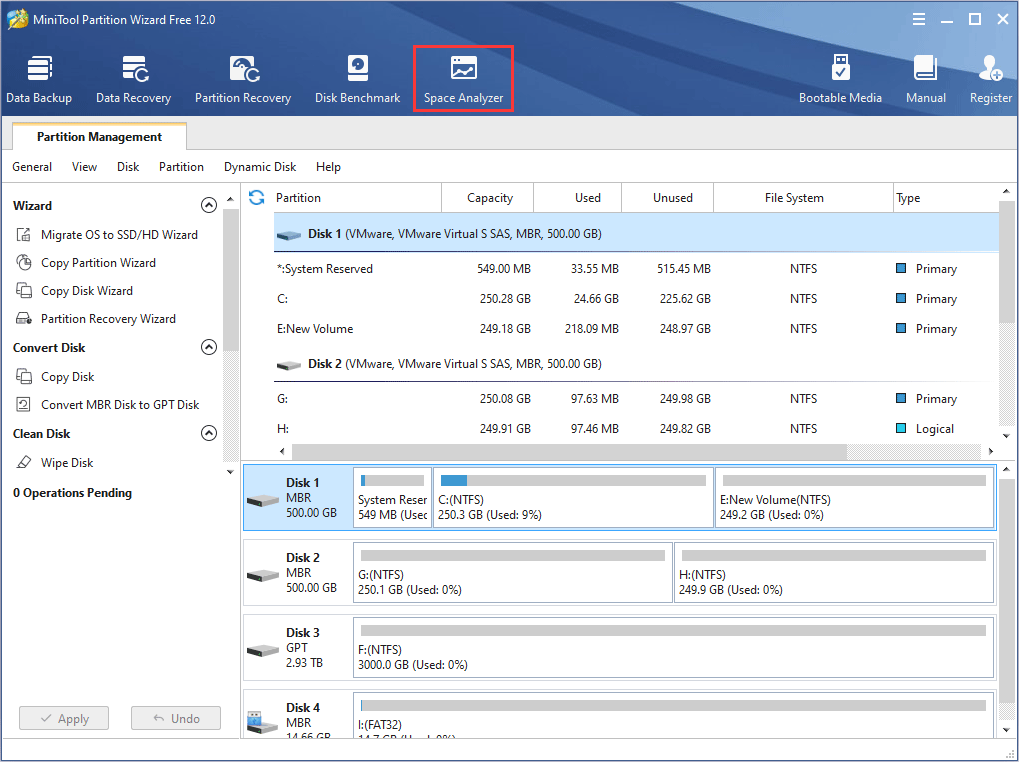Viewport: 1019px width, 762px height.
Task: Click the Logical color square for H: row
Action: click(x=901, y=428)
